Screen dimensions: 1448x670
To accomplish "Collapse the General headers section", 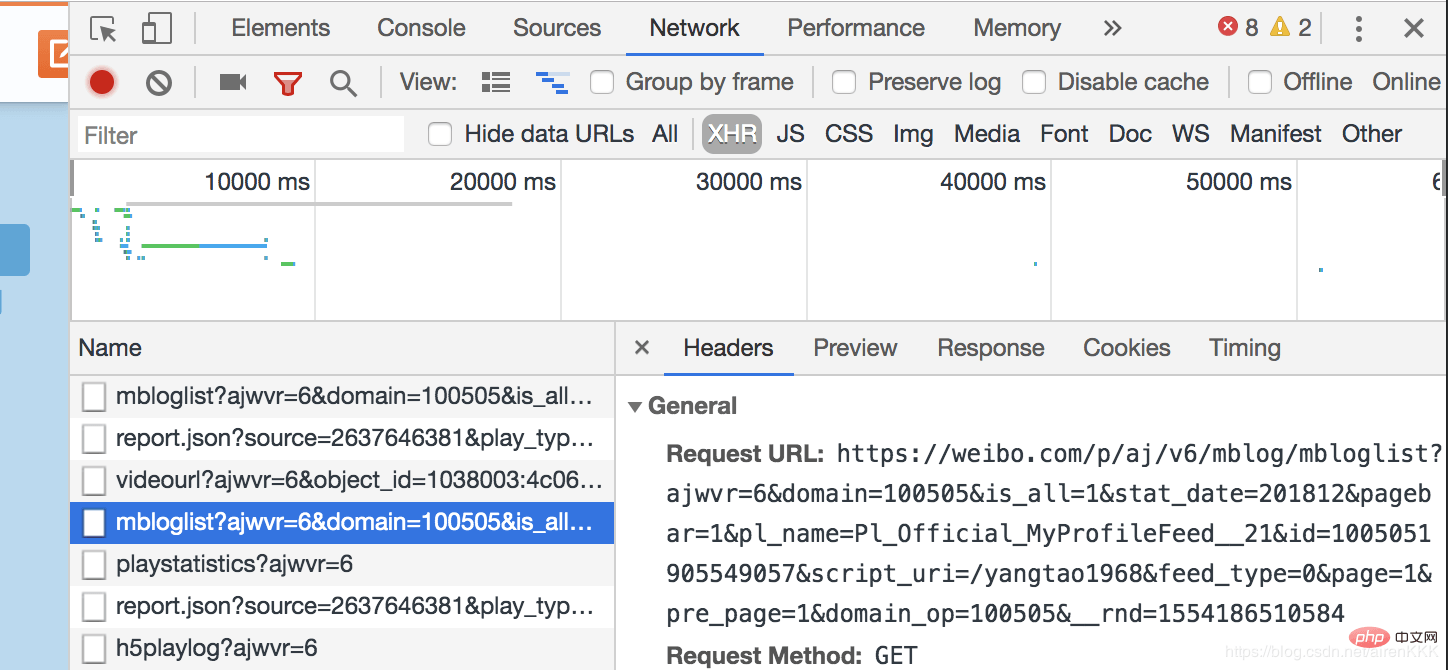I will (634, 407).
